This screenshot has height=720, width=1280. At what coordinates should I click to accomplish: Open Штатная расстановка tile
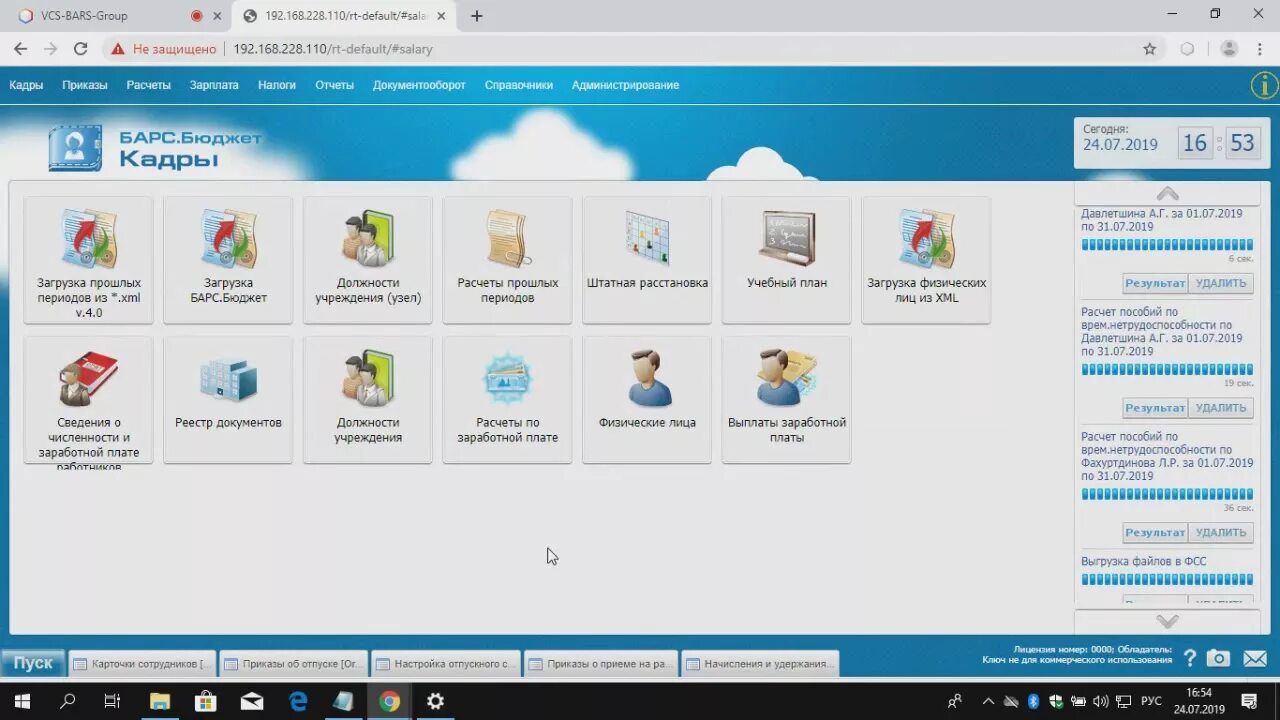[647, 260]
